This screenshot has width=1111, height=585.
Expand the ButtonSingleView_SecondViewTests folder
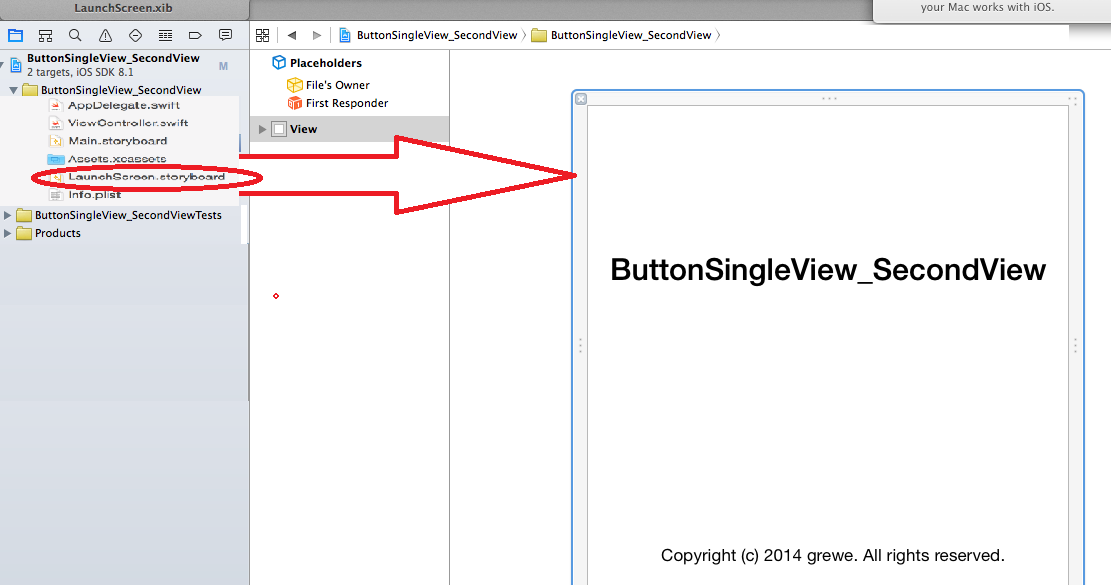[9, 215]
